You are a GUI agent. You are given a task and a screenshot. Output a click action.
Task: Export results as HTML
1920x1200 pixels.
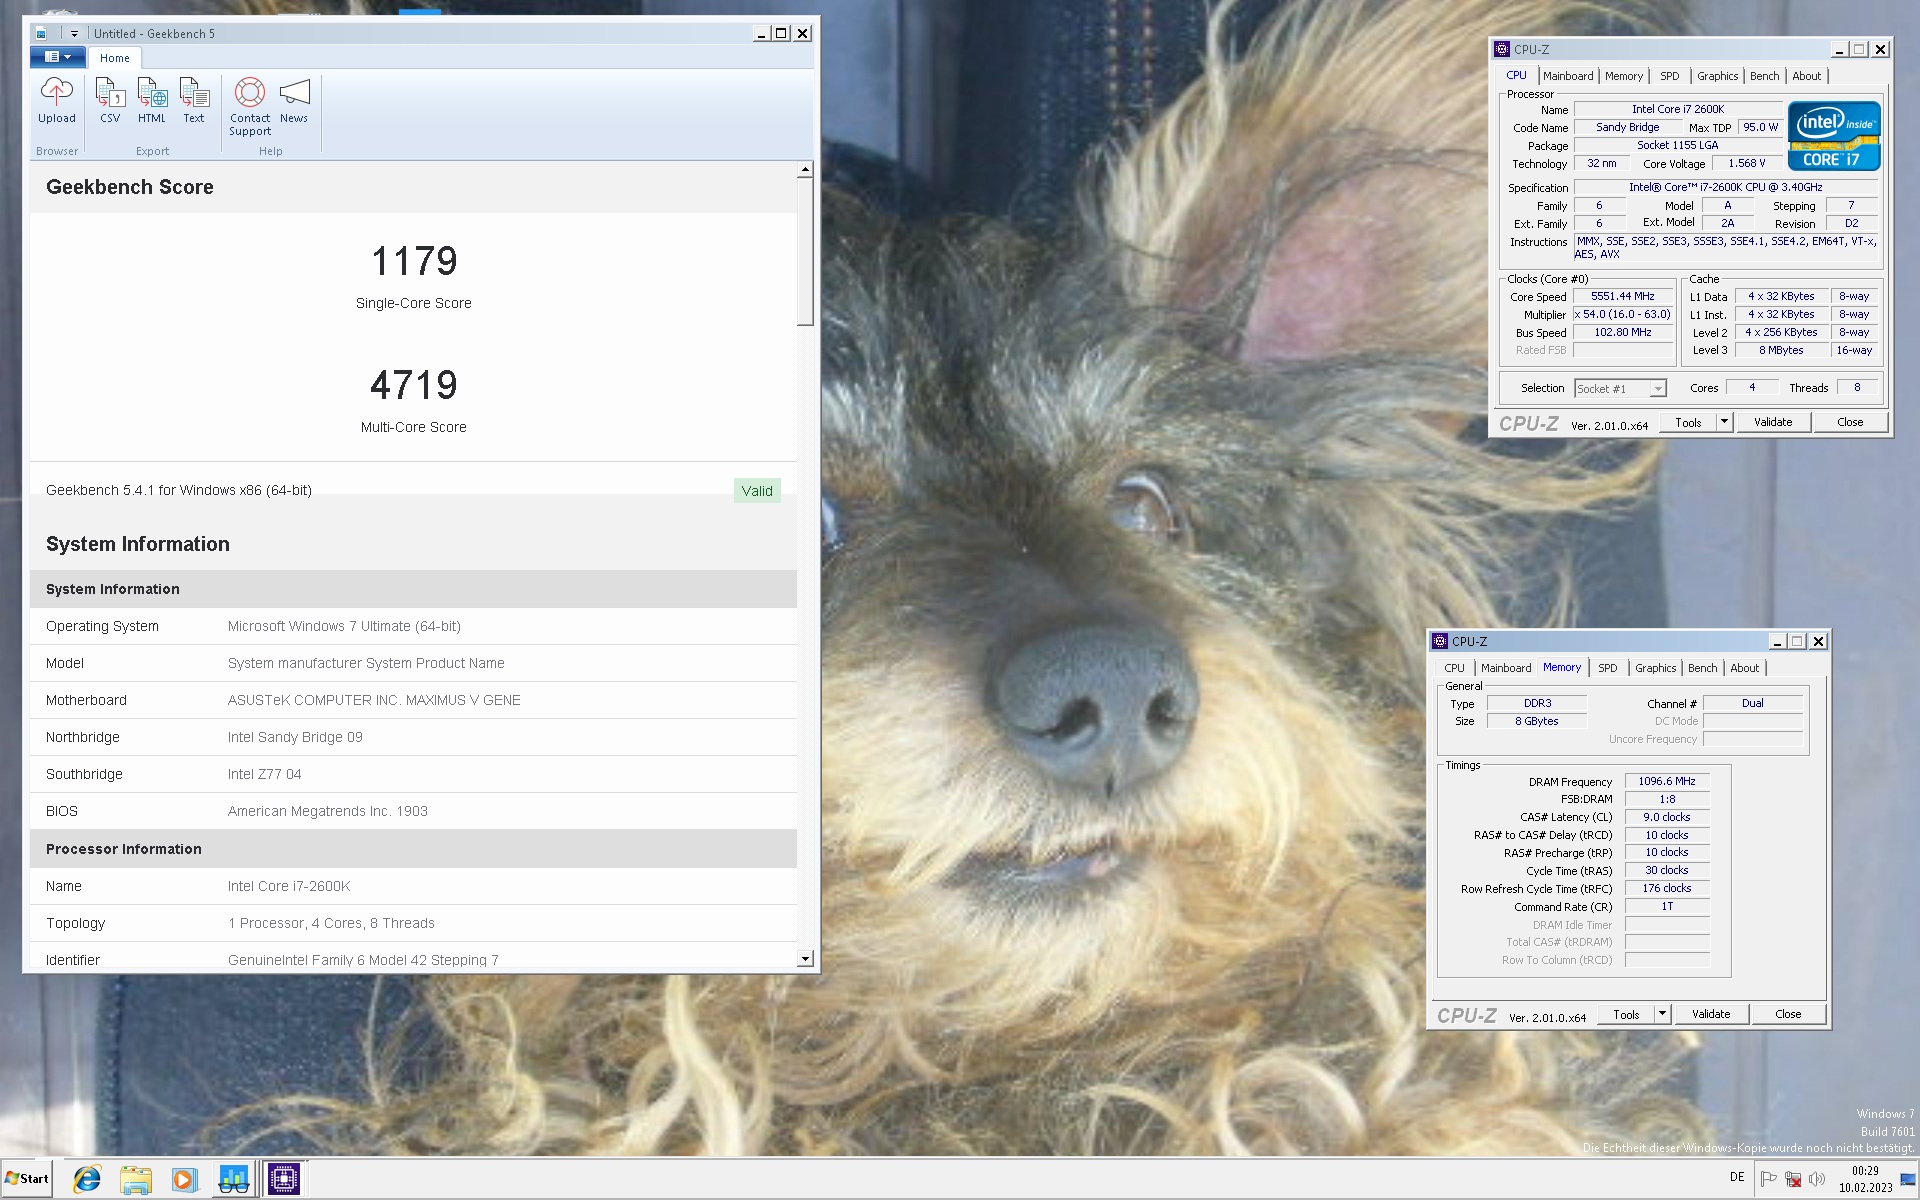152,101
